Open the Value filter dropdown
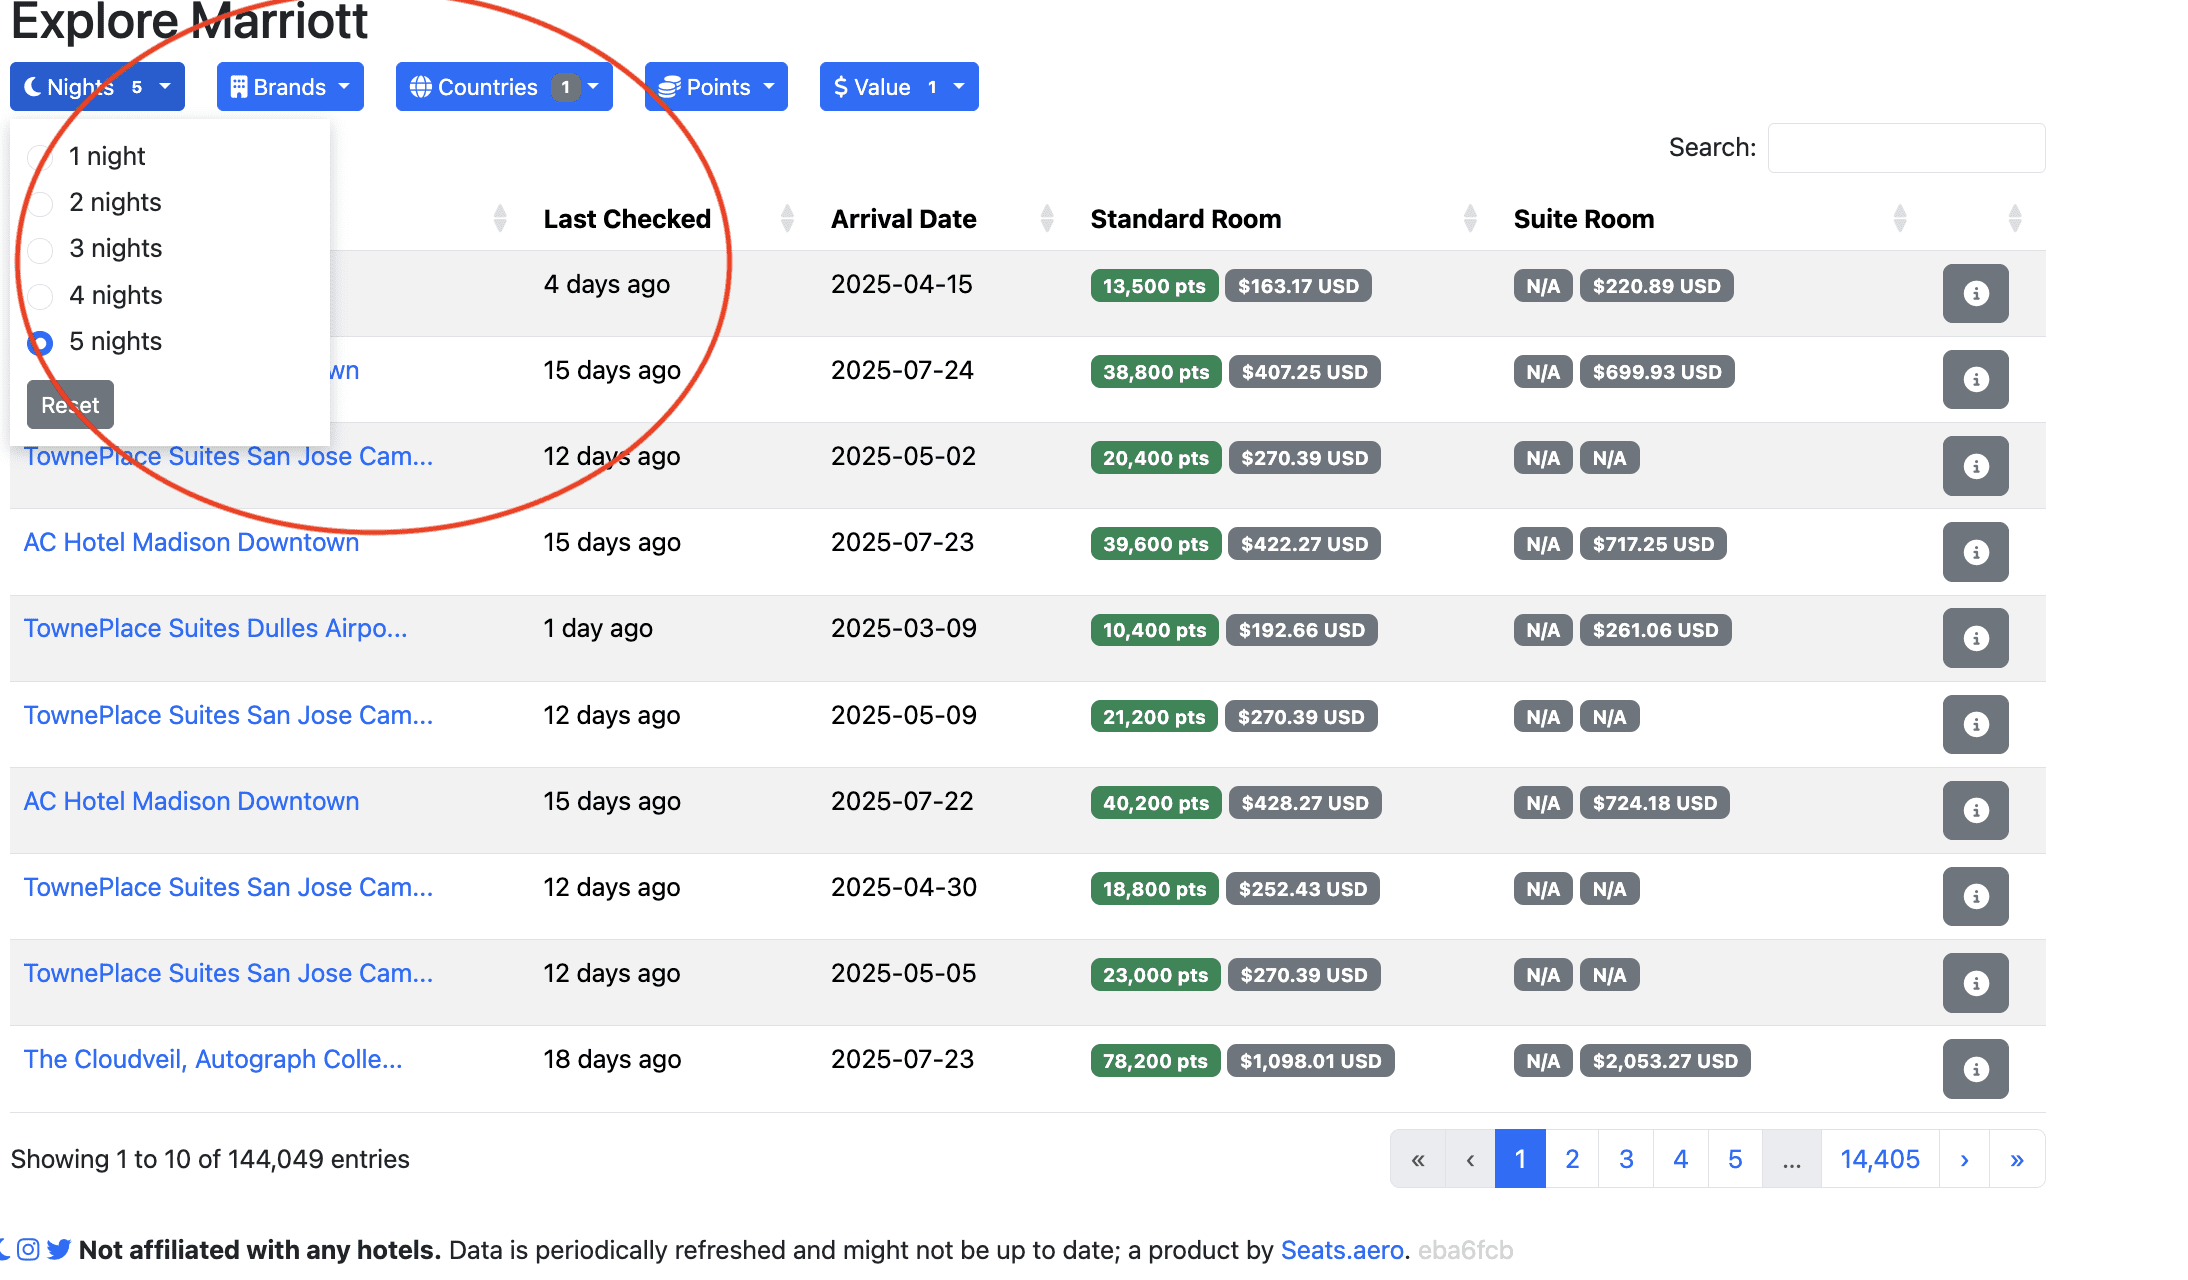The height and width of the screenshot is (1280, 2188). tap(899, 87)
